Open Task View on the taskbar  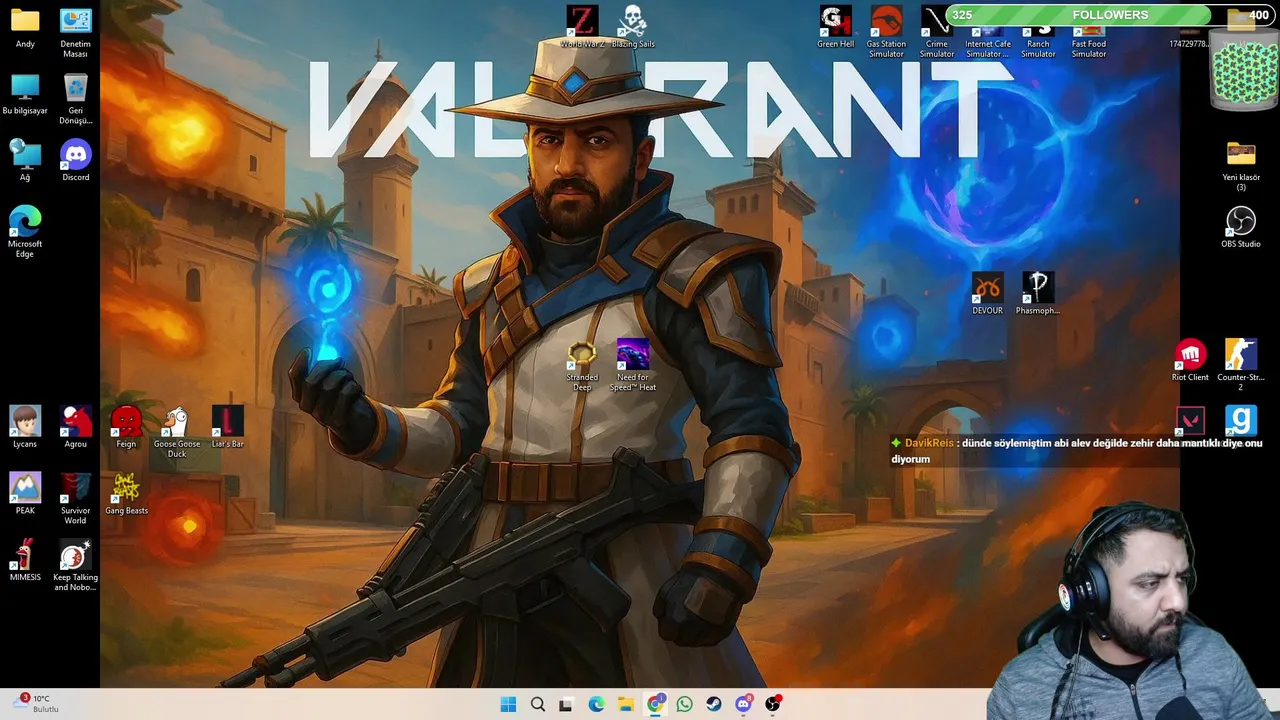click(x=566, y=704)
